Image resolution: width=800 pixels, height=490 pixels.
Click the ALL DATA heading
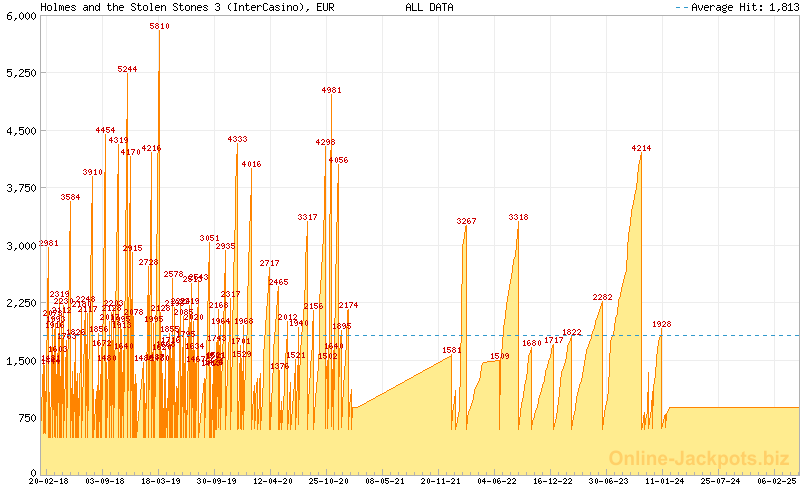coord(429,7)
